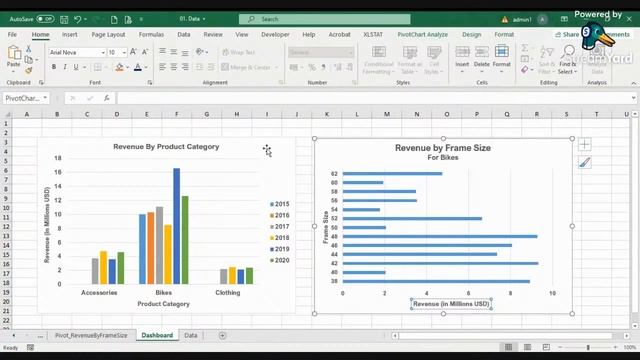Switch to Pivot_RevenueByFrameSize sheet tab
Viewport: 640px width, 360px height.
(x=91, y=336)
